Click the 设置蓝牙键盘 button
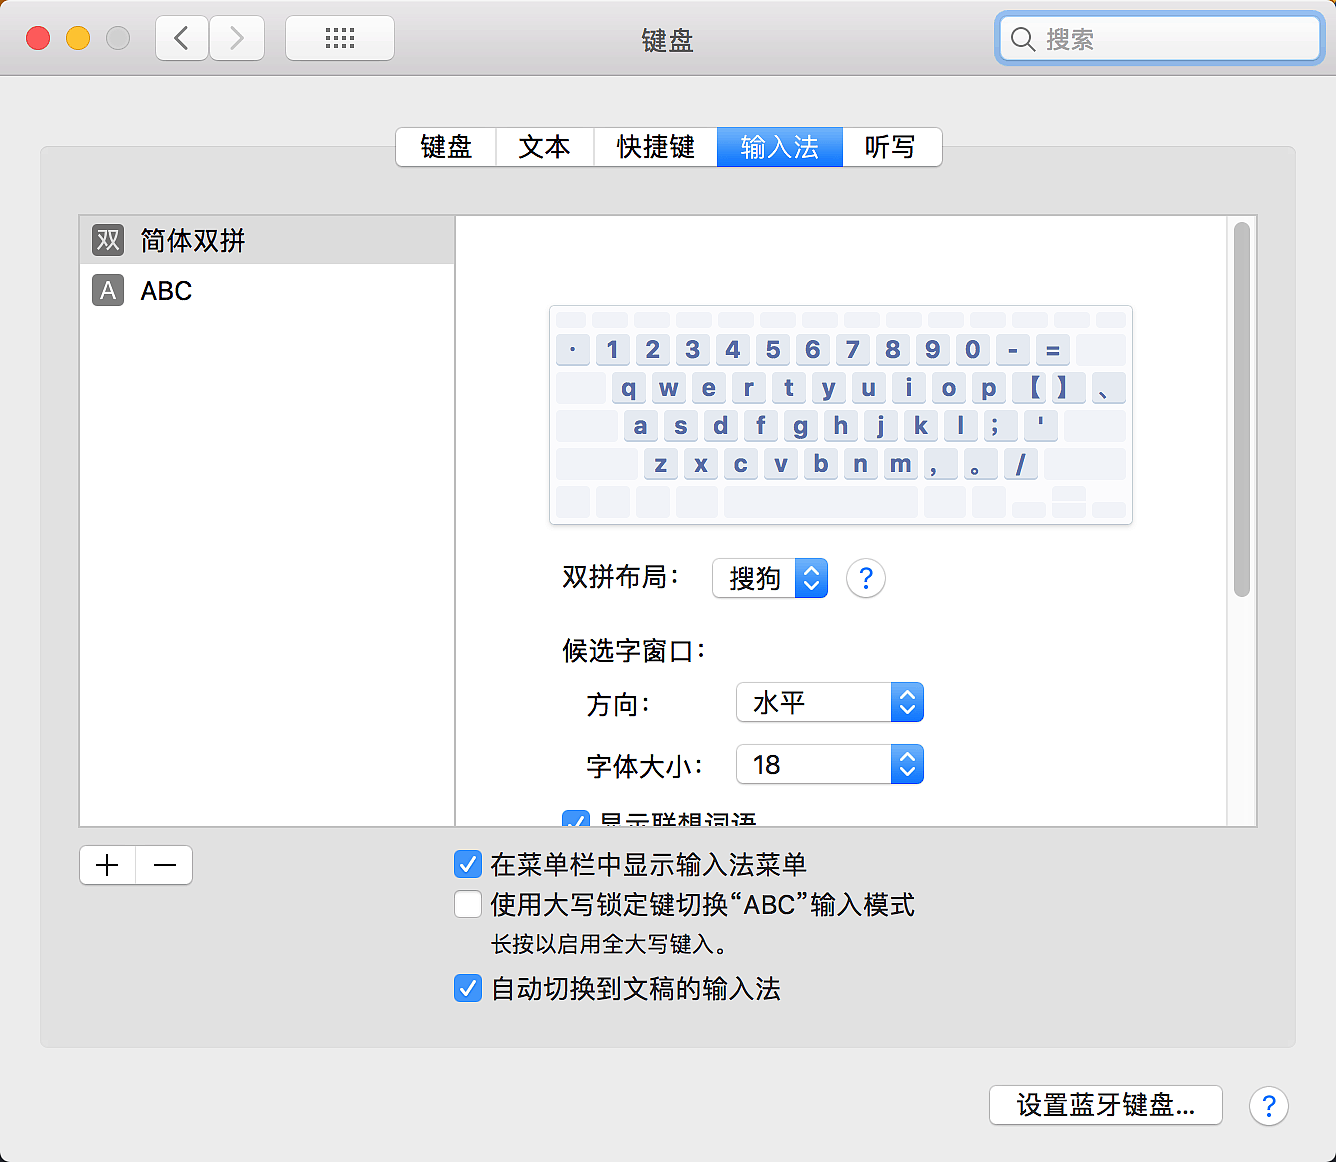This screenshot has width=1336, height=1162. click(1105, 1105)
